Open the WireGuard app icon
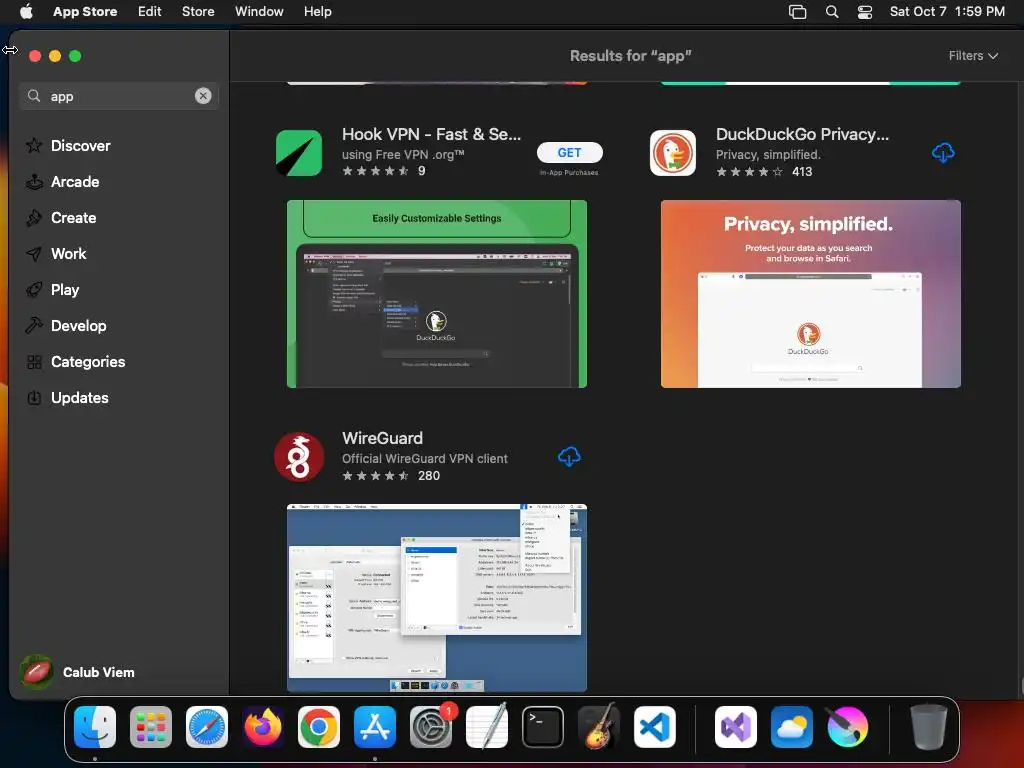 pyautogui.click(x=299, y=457)
